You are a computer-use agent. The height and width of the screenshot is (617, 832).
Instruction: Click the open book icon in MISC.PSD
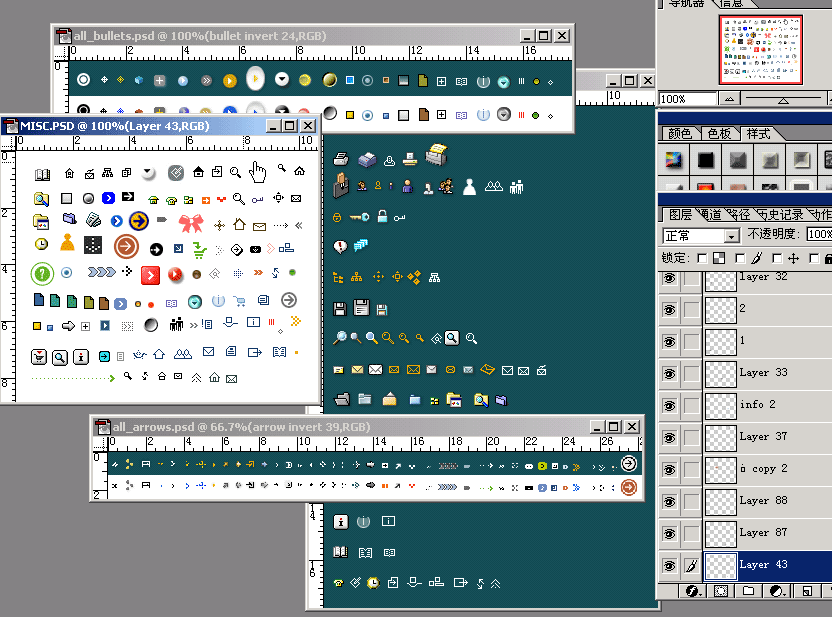42,175
